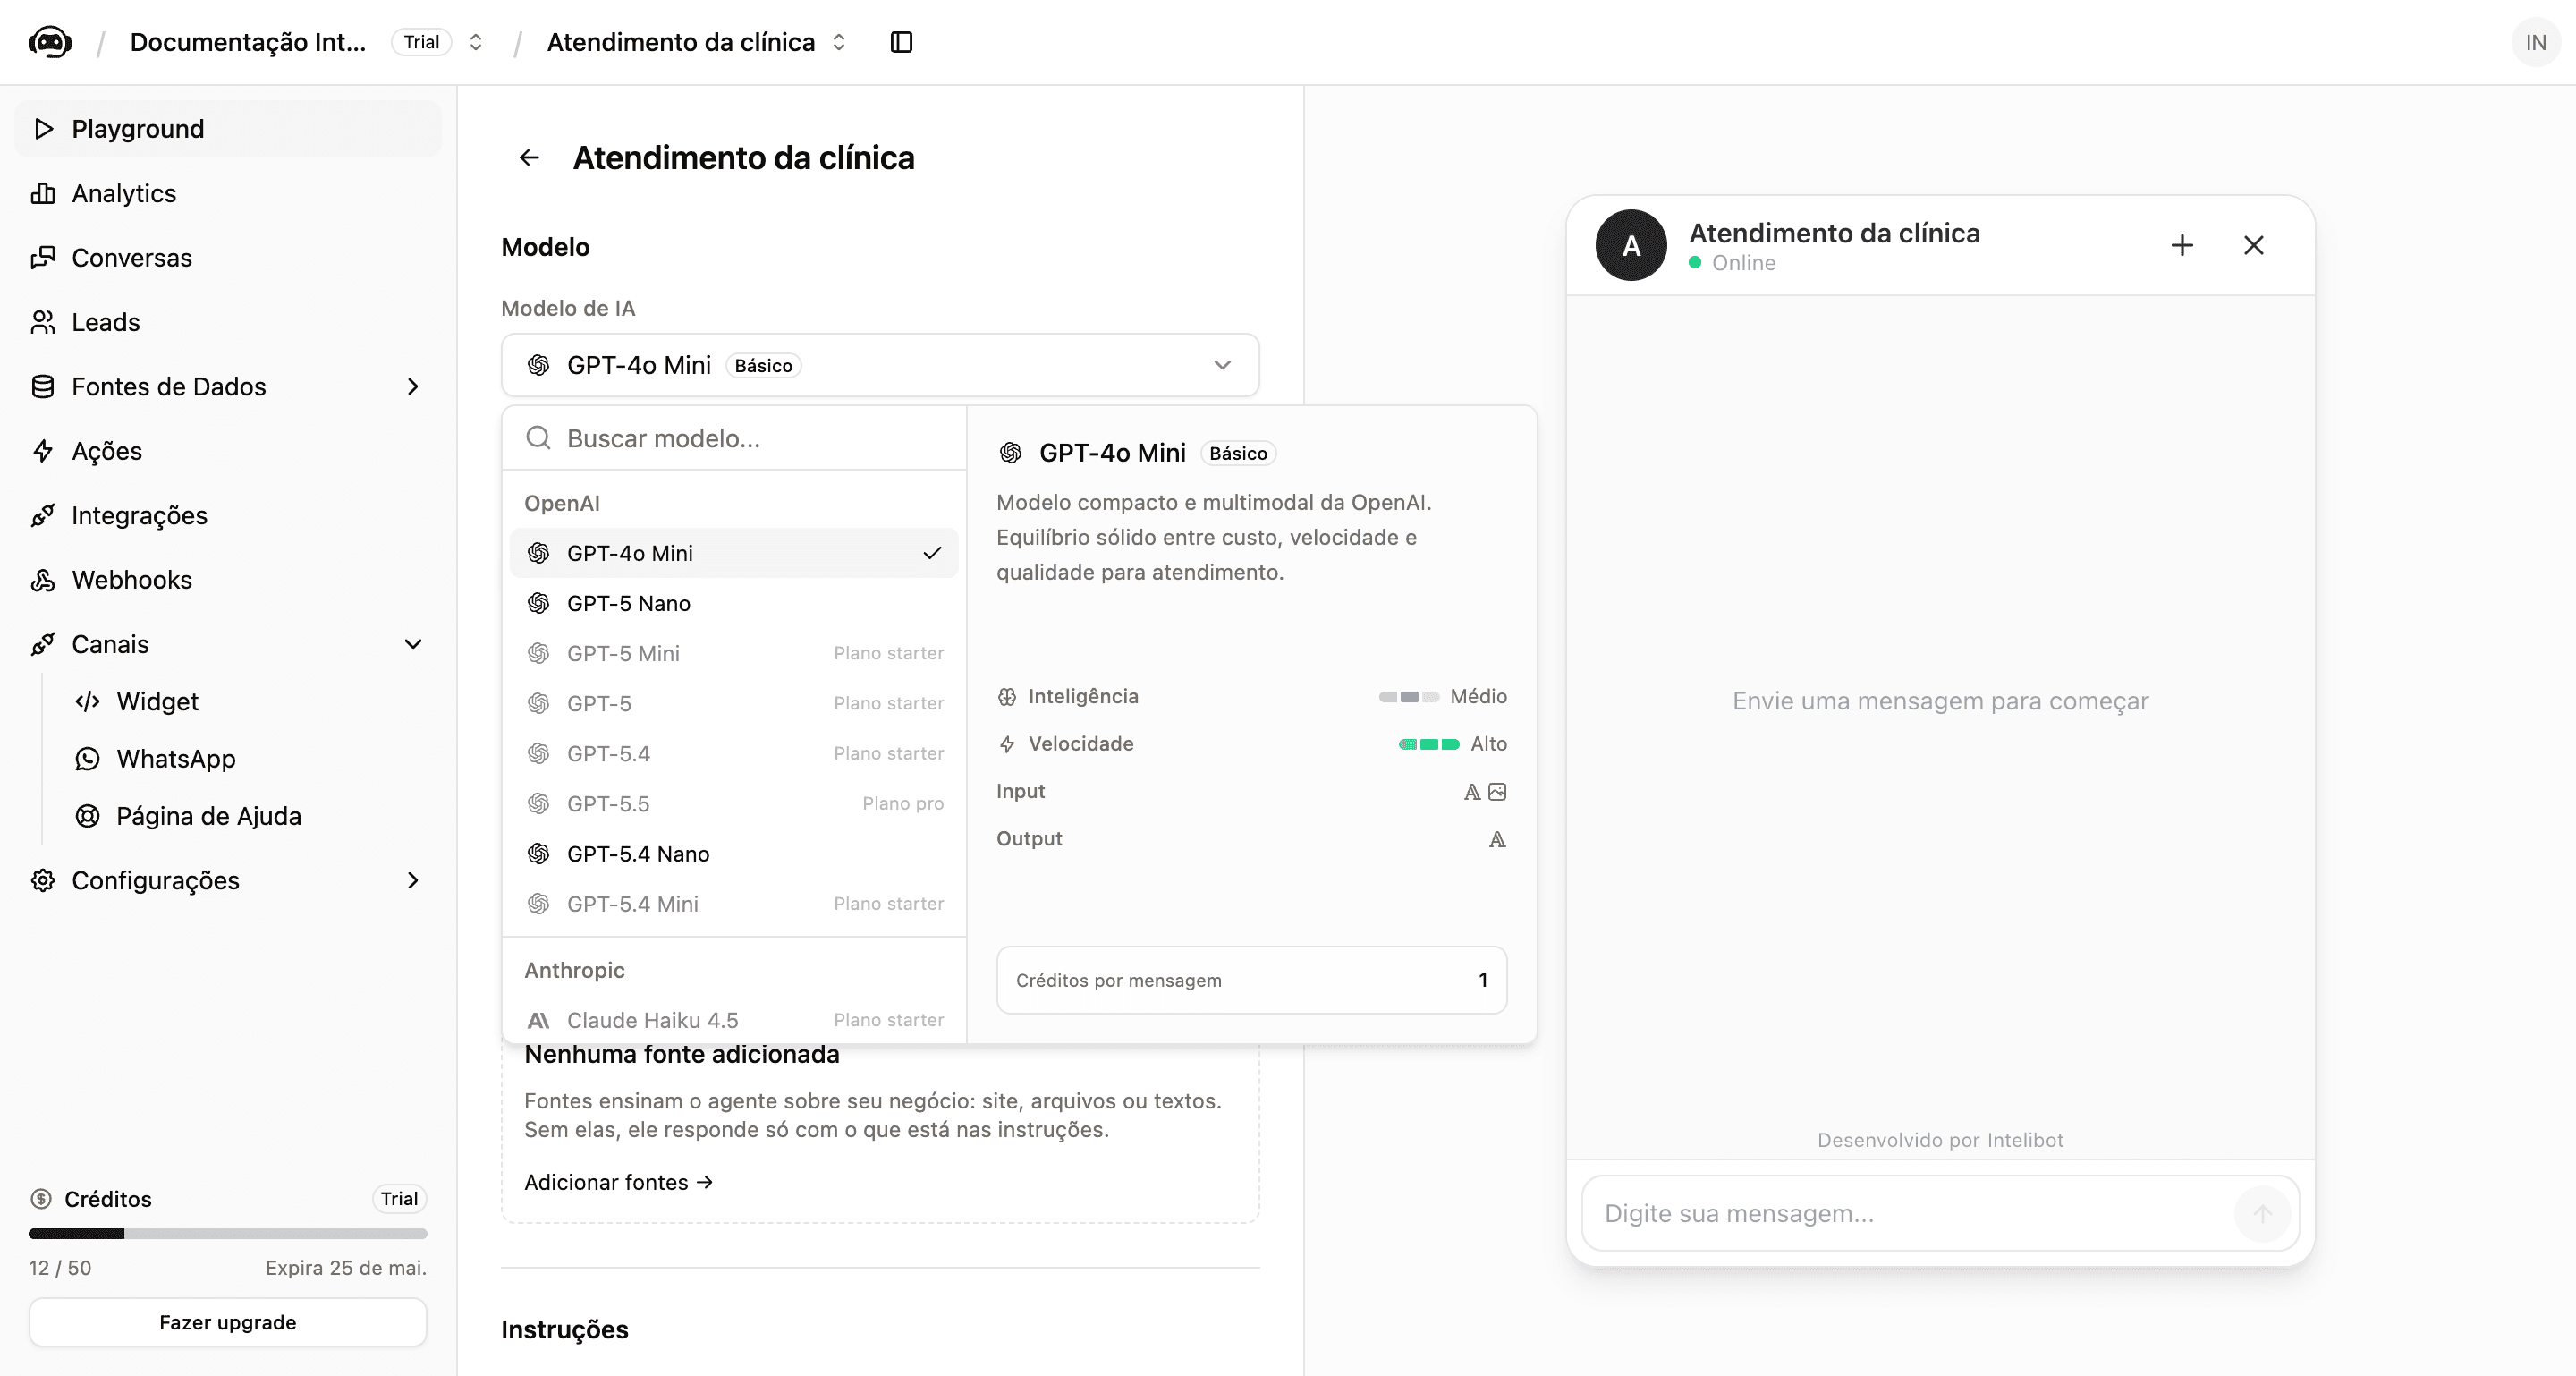Choose the GPT-5 Plano starter model

tap(734, 703)
